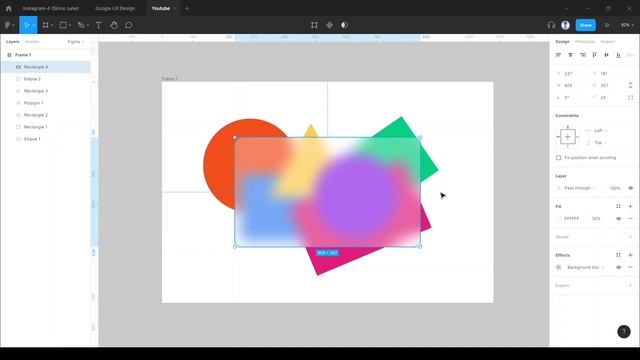The image size is (640, 360).
Task: Align right icon in Design panel
Action: [582, 55]
